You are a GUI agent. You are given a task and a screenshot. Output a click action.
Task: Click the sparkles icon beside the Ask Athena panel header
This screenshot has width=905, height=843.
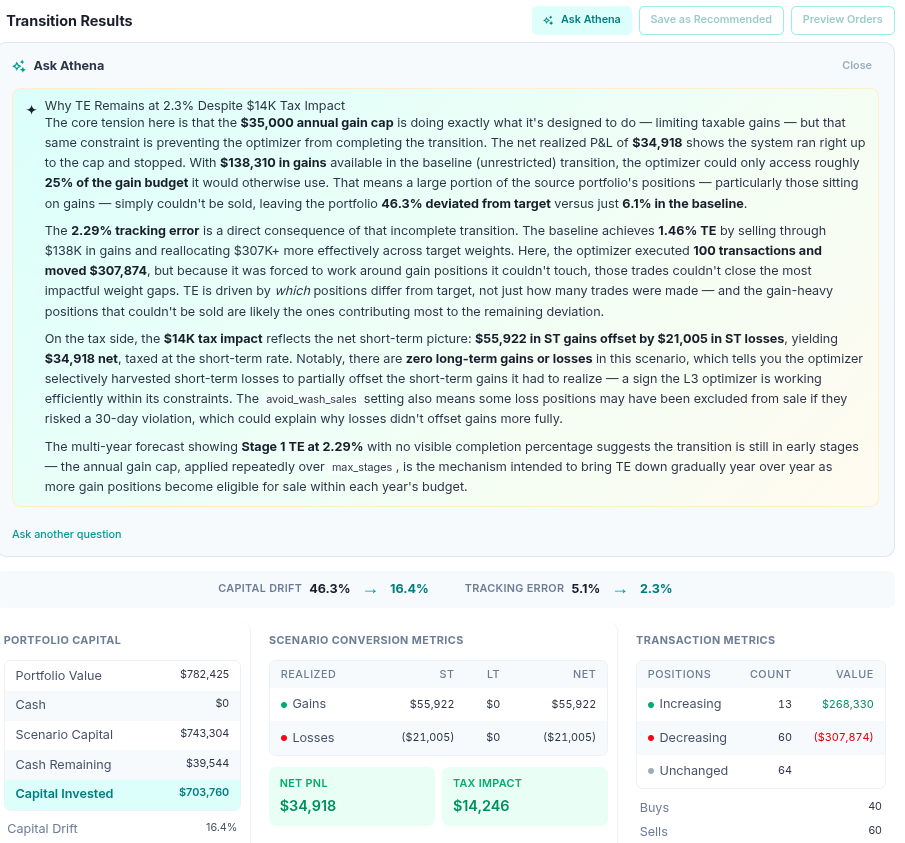(18, 65)
